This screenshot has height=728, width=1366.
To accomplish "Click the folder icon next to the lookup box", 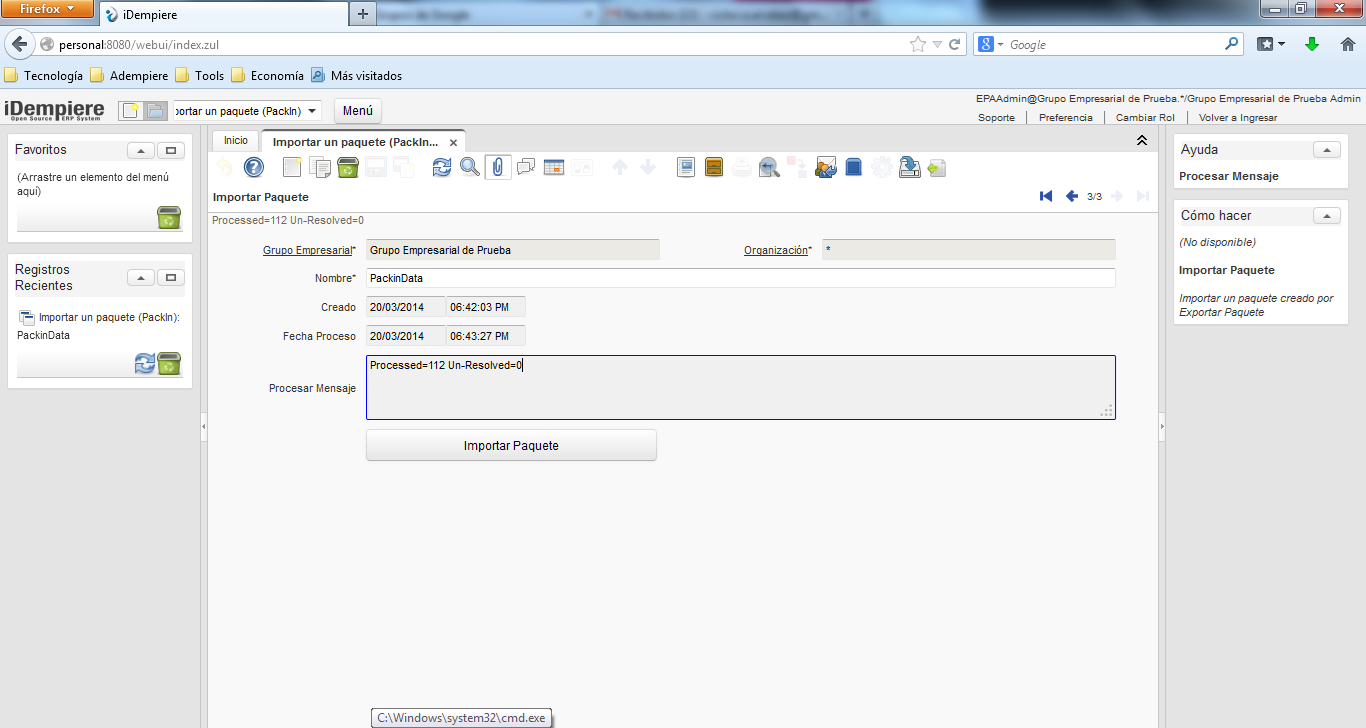I will [155, 111].
